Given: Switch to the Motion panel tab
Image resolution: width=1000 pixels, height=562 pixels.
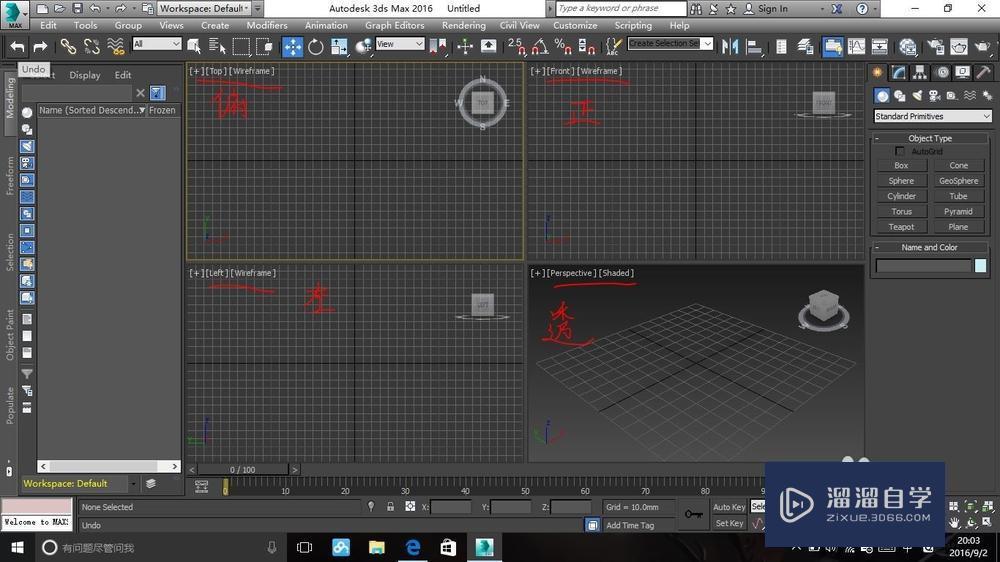Looking at the screenshot, I should pos(942,73).
